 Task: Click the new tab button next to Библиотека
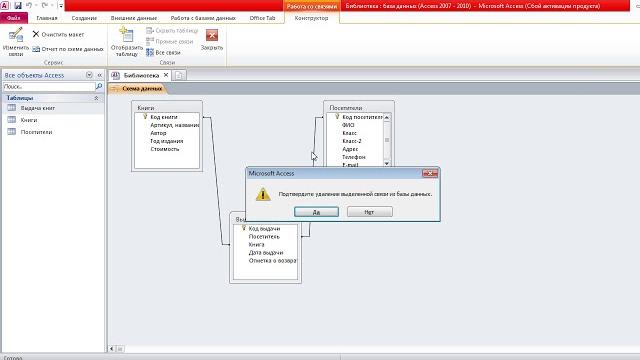click(x=179, y=75)
